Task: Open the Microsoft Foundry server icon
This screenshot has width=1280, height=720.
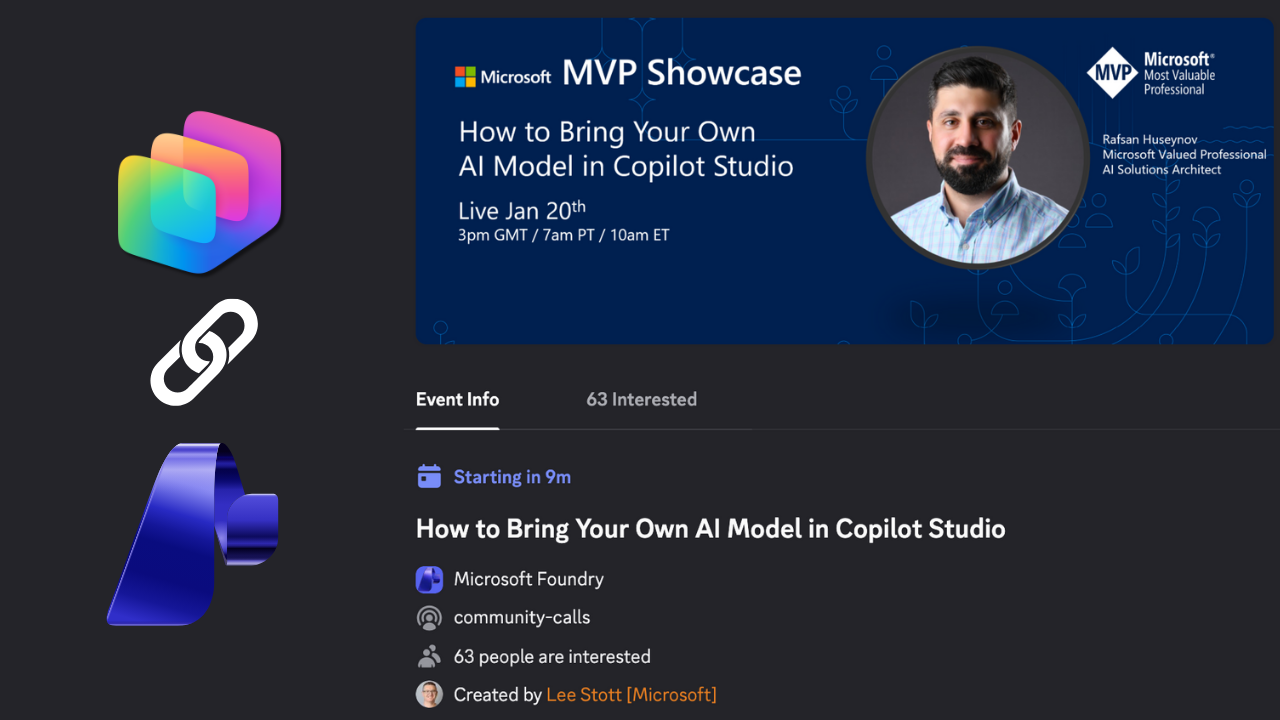Action: (429, 579)
